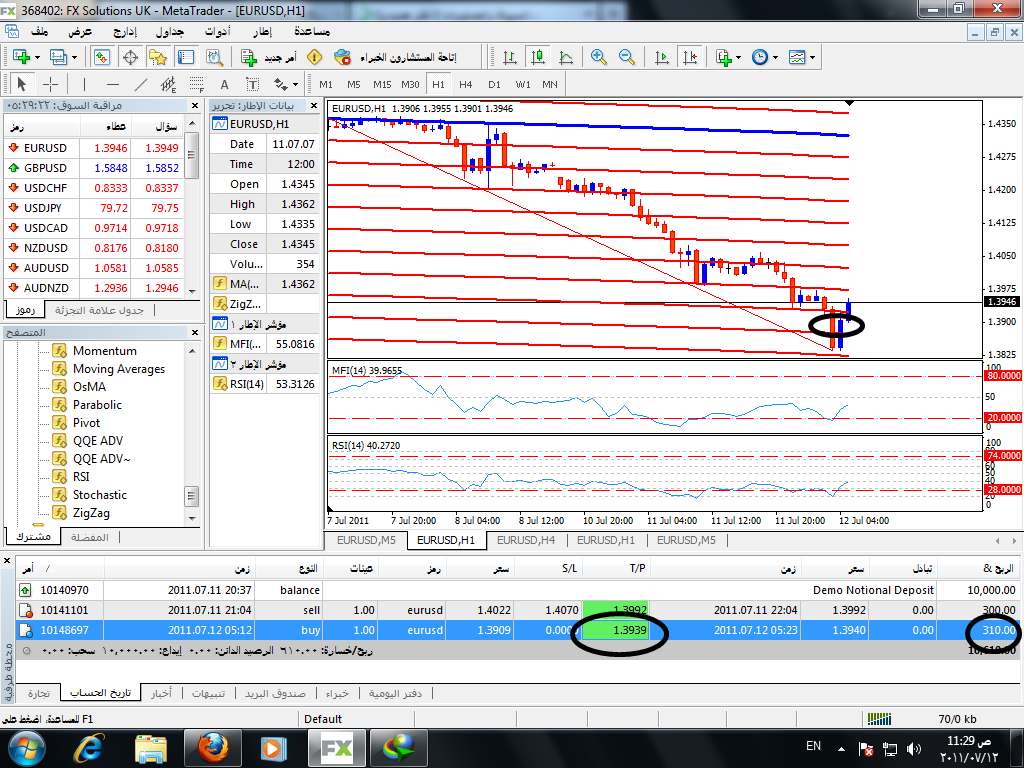Close the Navigator panel
The height and width of the screenshot is (768, 1024).
point(195,332)
